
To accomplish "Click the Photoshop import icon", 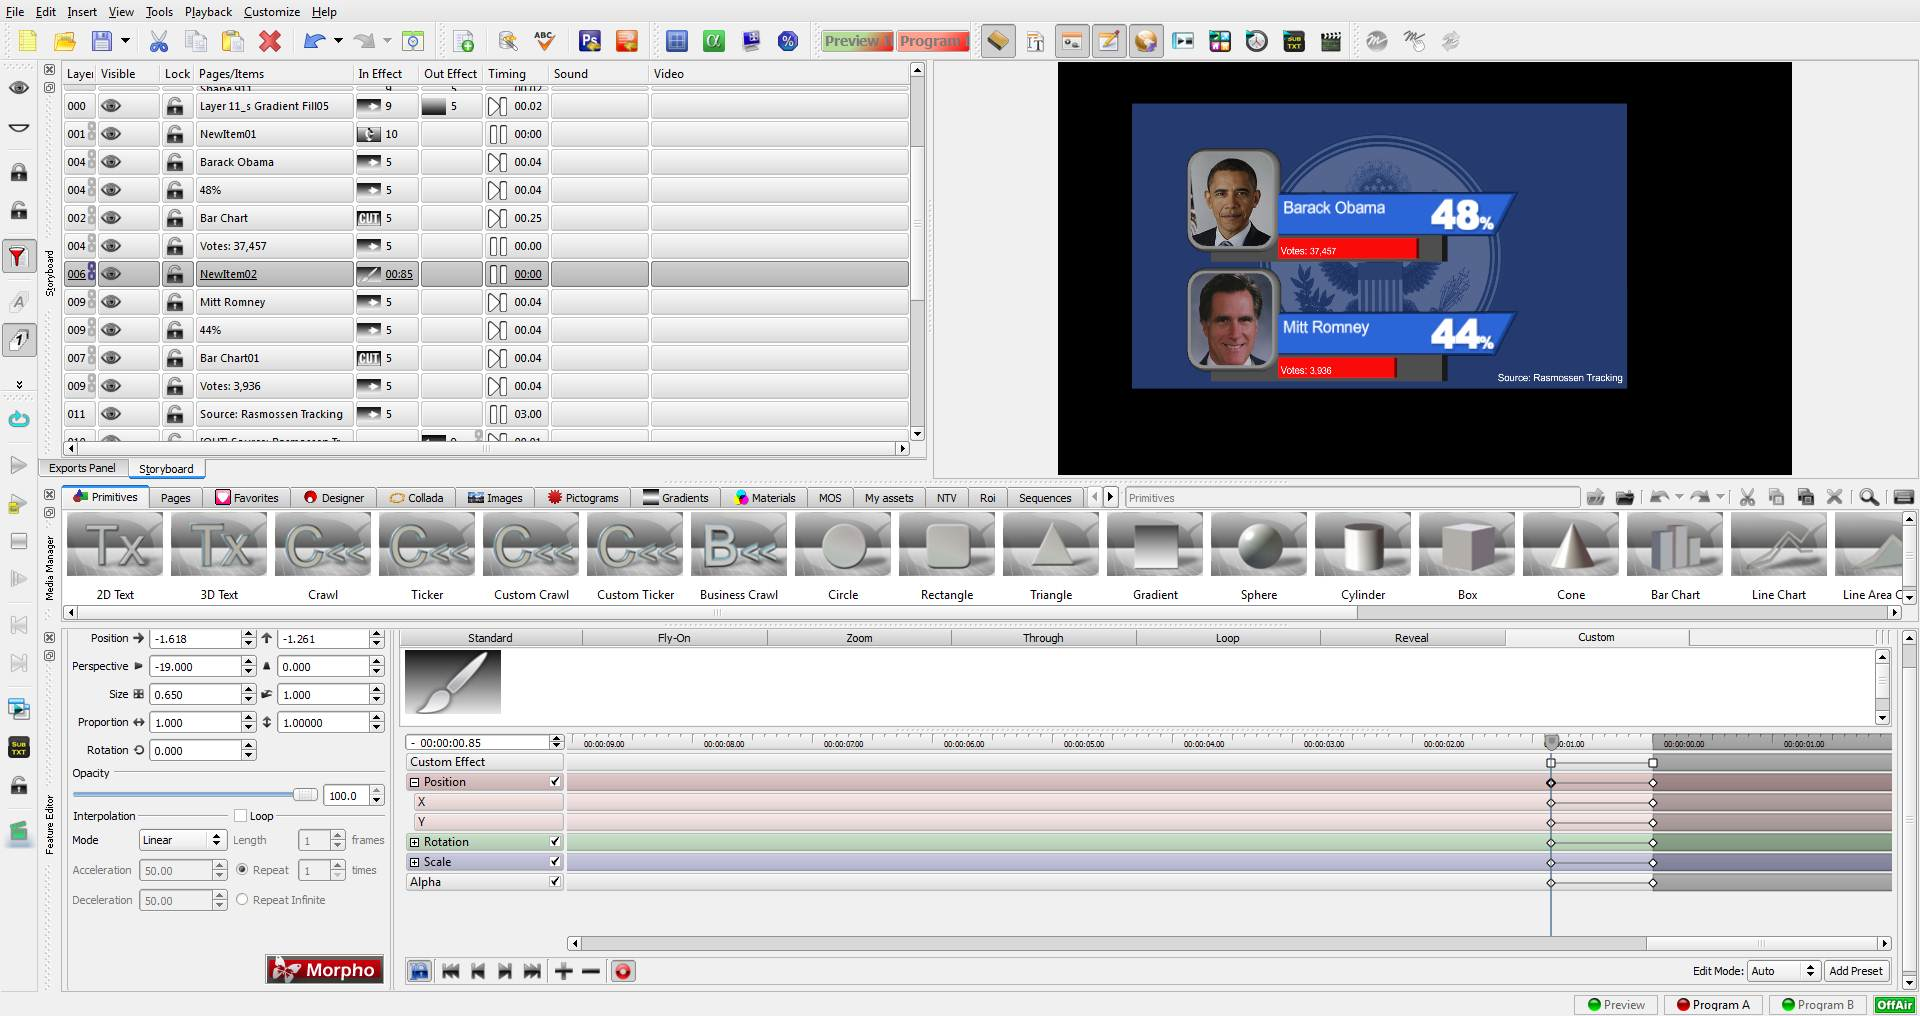I will pos(590,41).
